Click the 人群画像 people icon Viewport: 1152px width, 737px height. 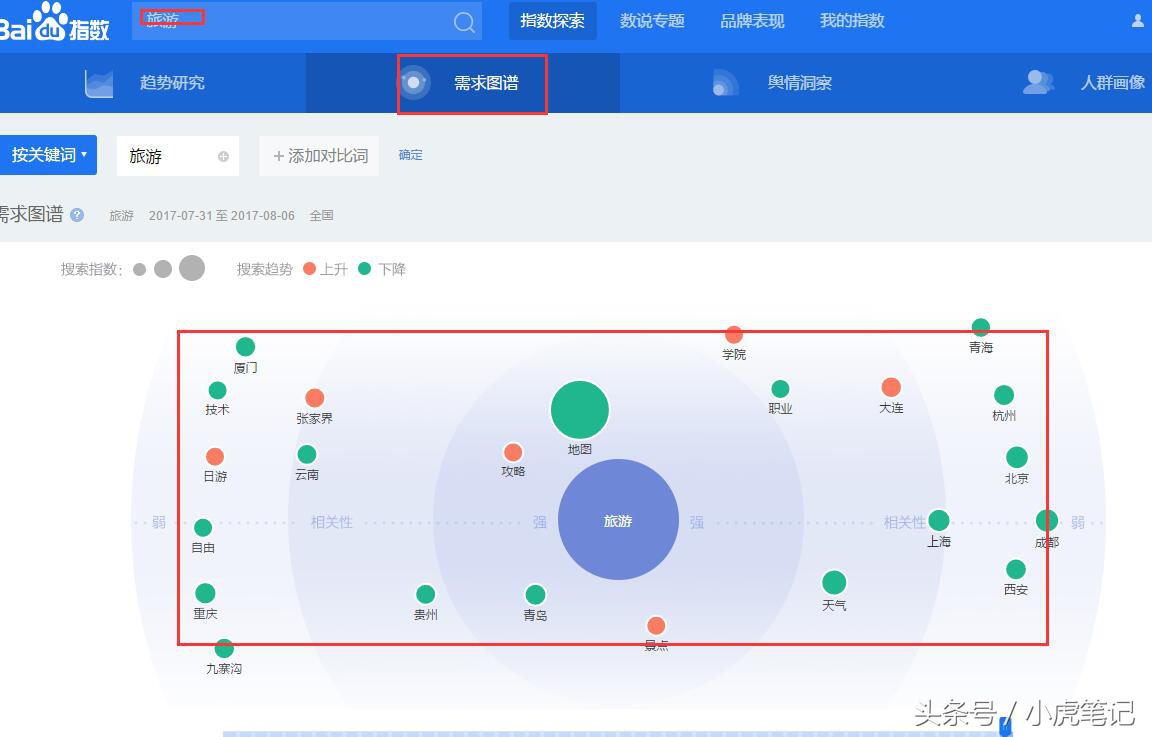pos(1038,82)
